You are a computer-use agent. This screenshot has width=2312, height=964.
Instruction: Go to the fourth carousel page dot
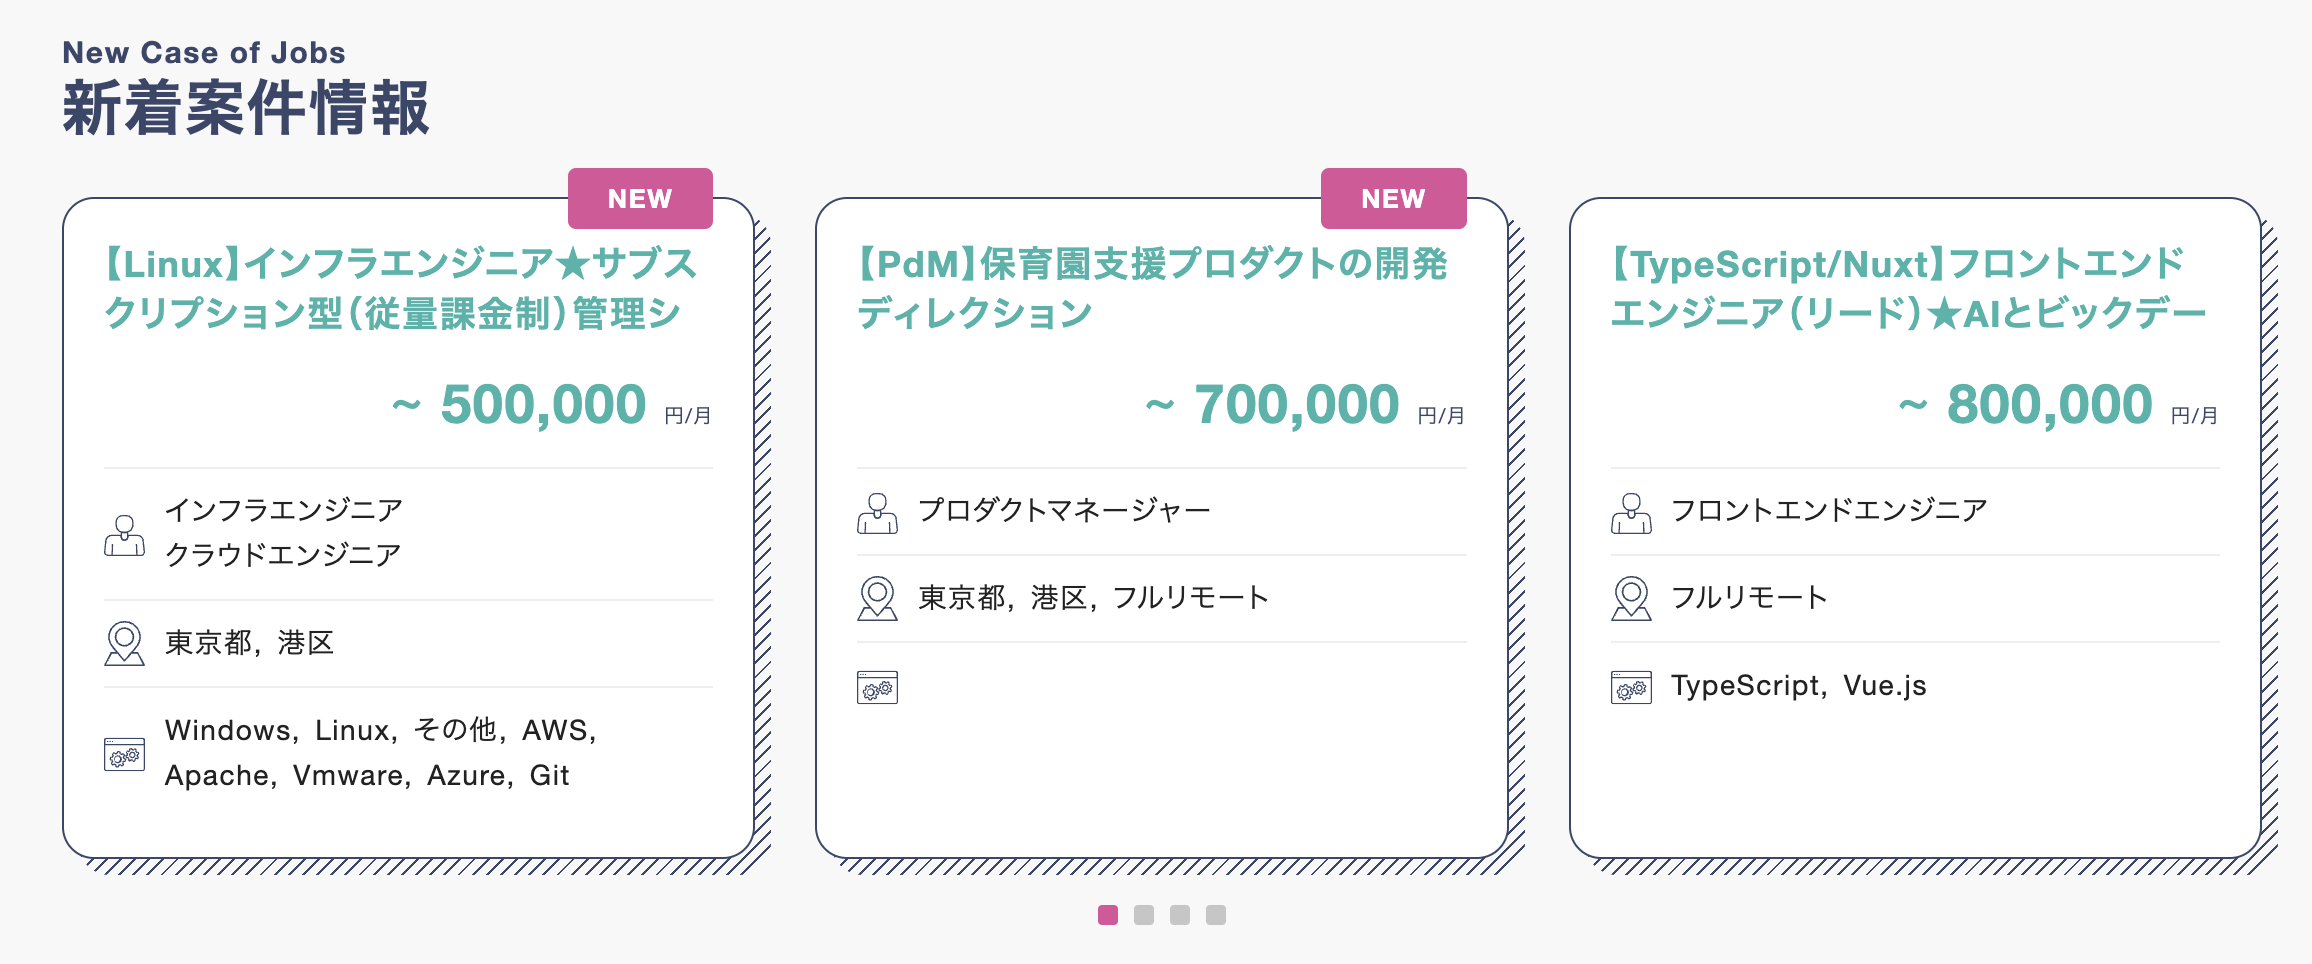[x=1216, y=915]
